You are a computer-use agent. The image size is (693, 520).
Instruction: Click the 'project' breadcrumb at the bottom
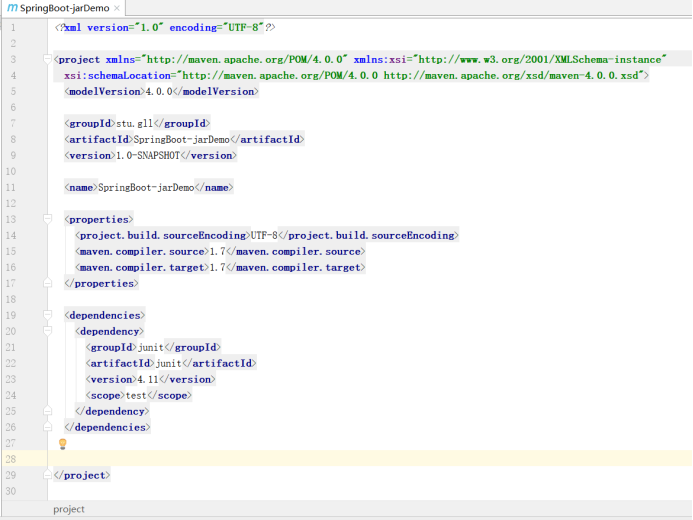click(69, 509)
